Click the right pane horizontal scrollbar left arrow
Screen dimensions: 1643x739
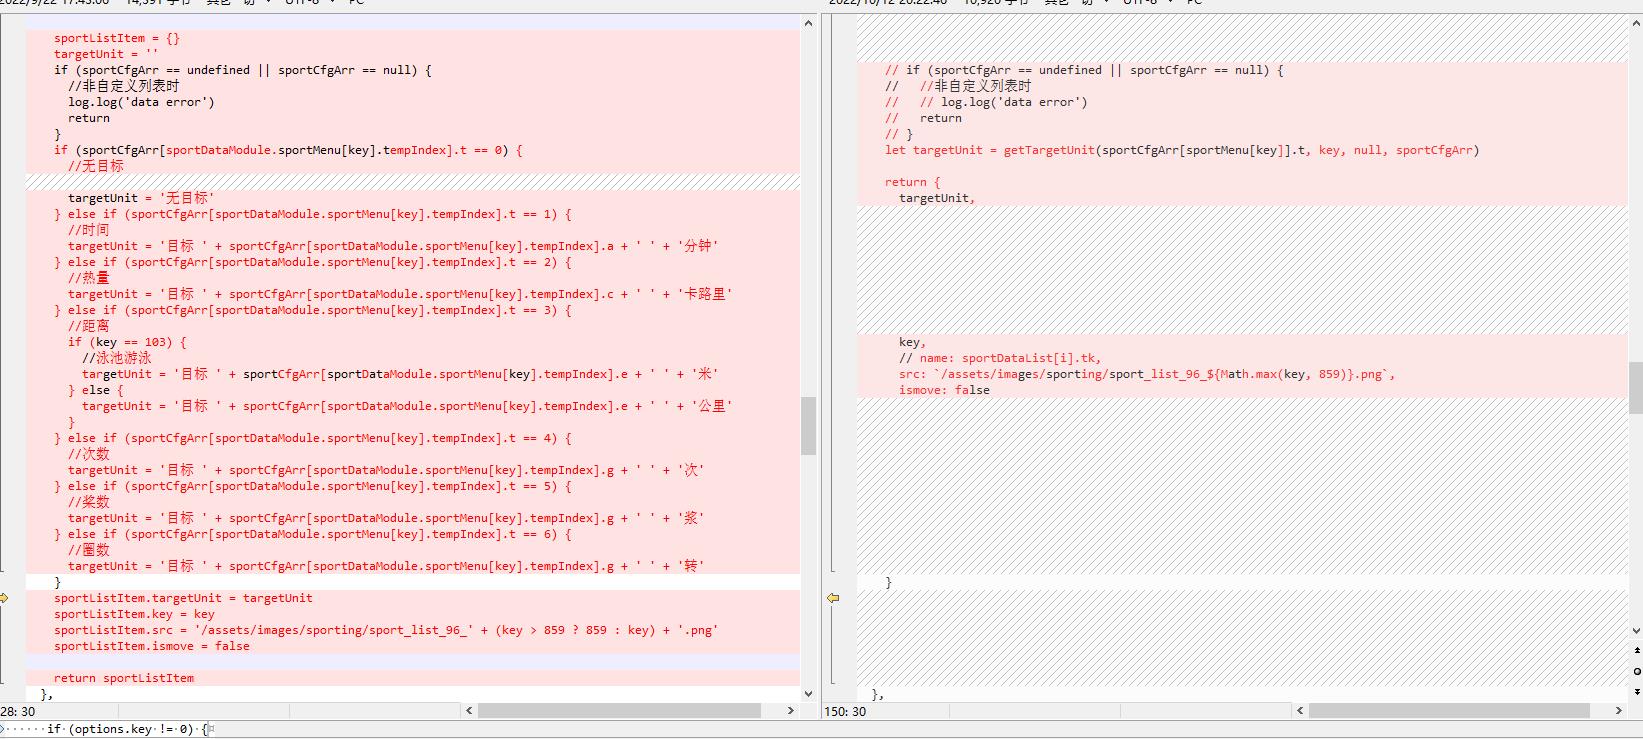[x=1300, y=710]
